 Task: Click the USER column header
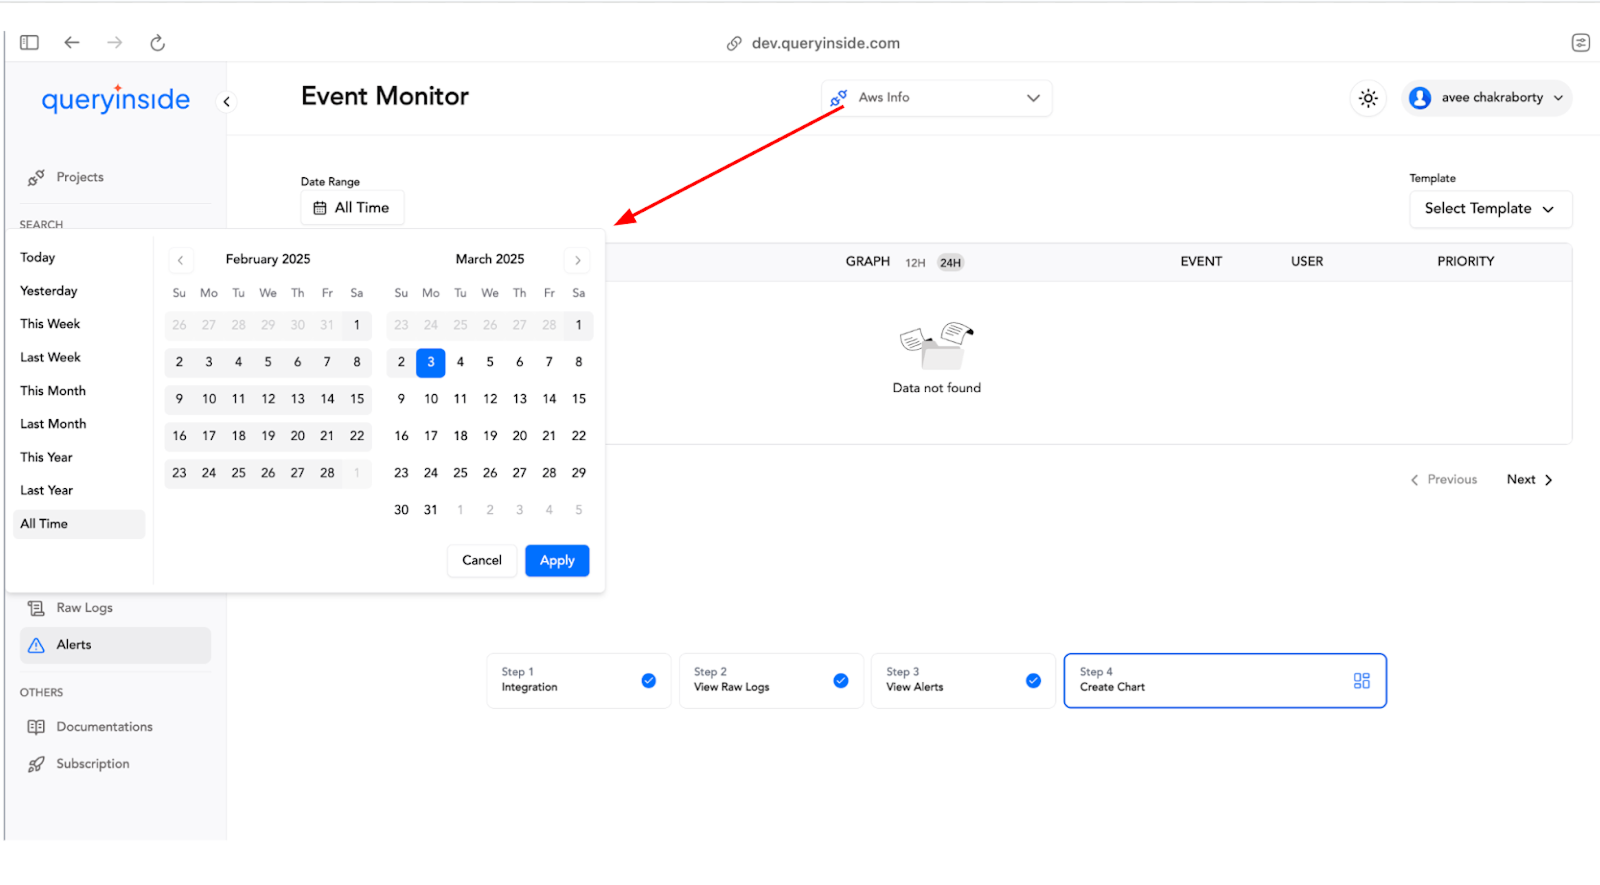(x=1307, y=261)
